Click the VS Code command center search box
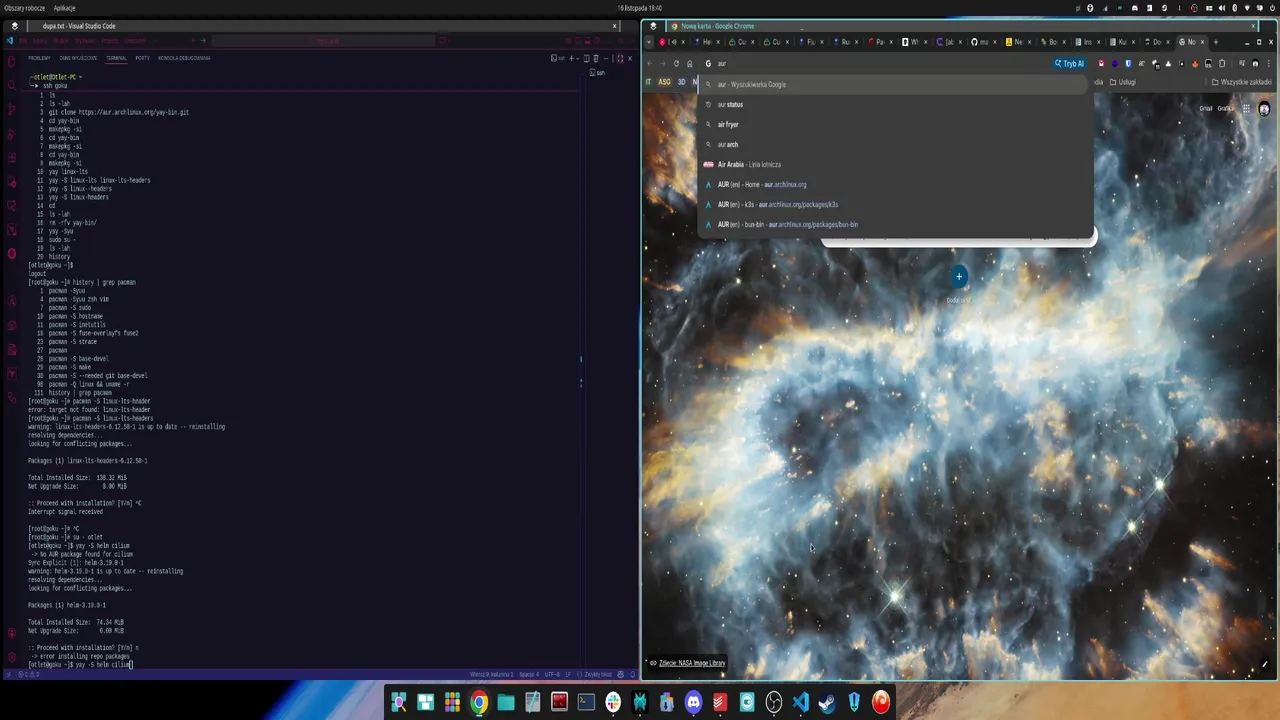Image resolution: width=1280 pixels, height=720 pixels. [323, 41]
